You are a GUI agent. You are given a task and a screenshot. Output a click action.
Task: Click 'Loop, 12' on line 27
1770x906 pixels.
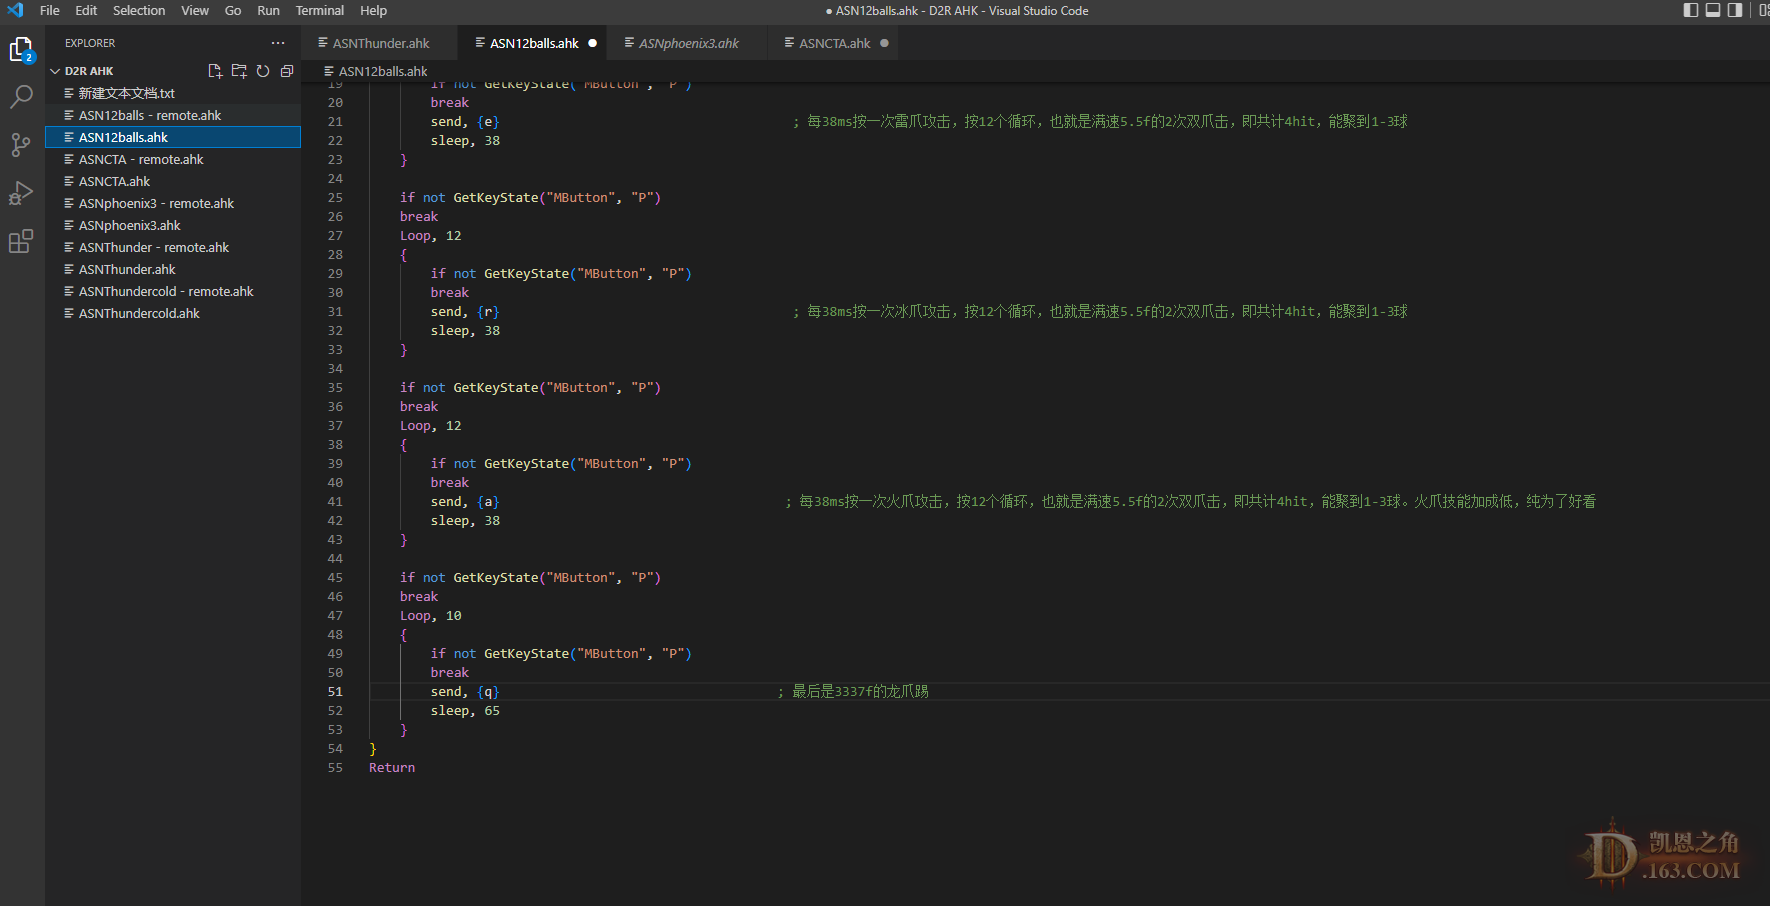click(x=431, y=236)
